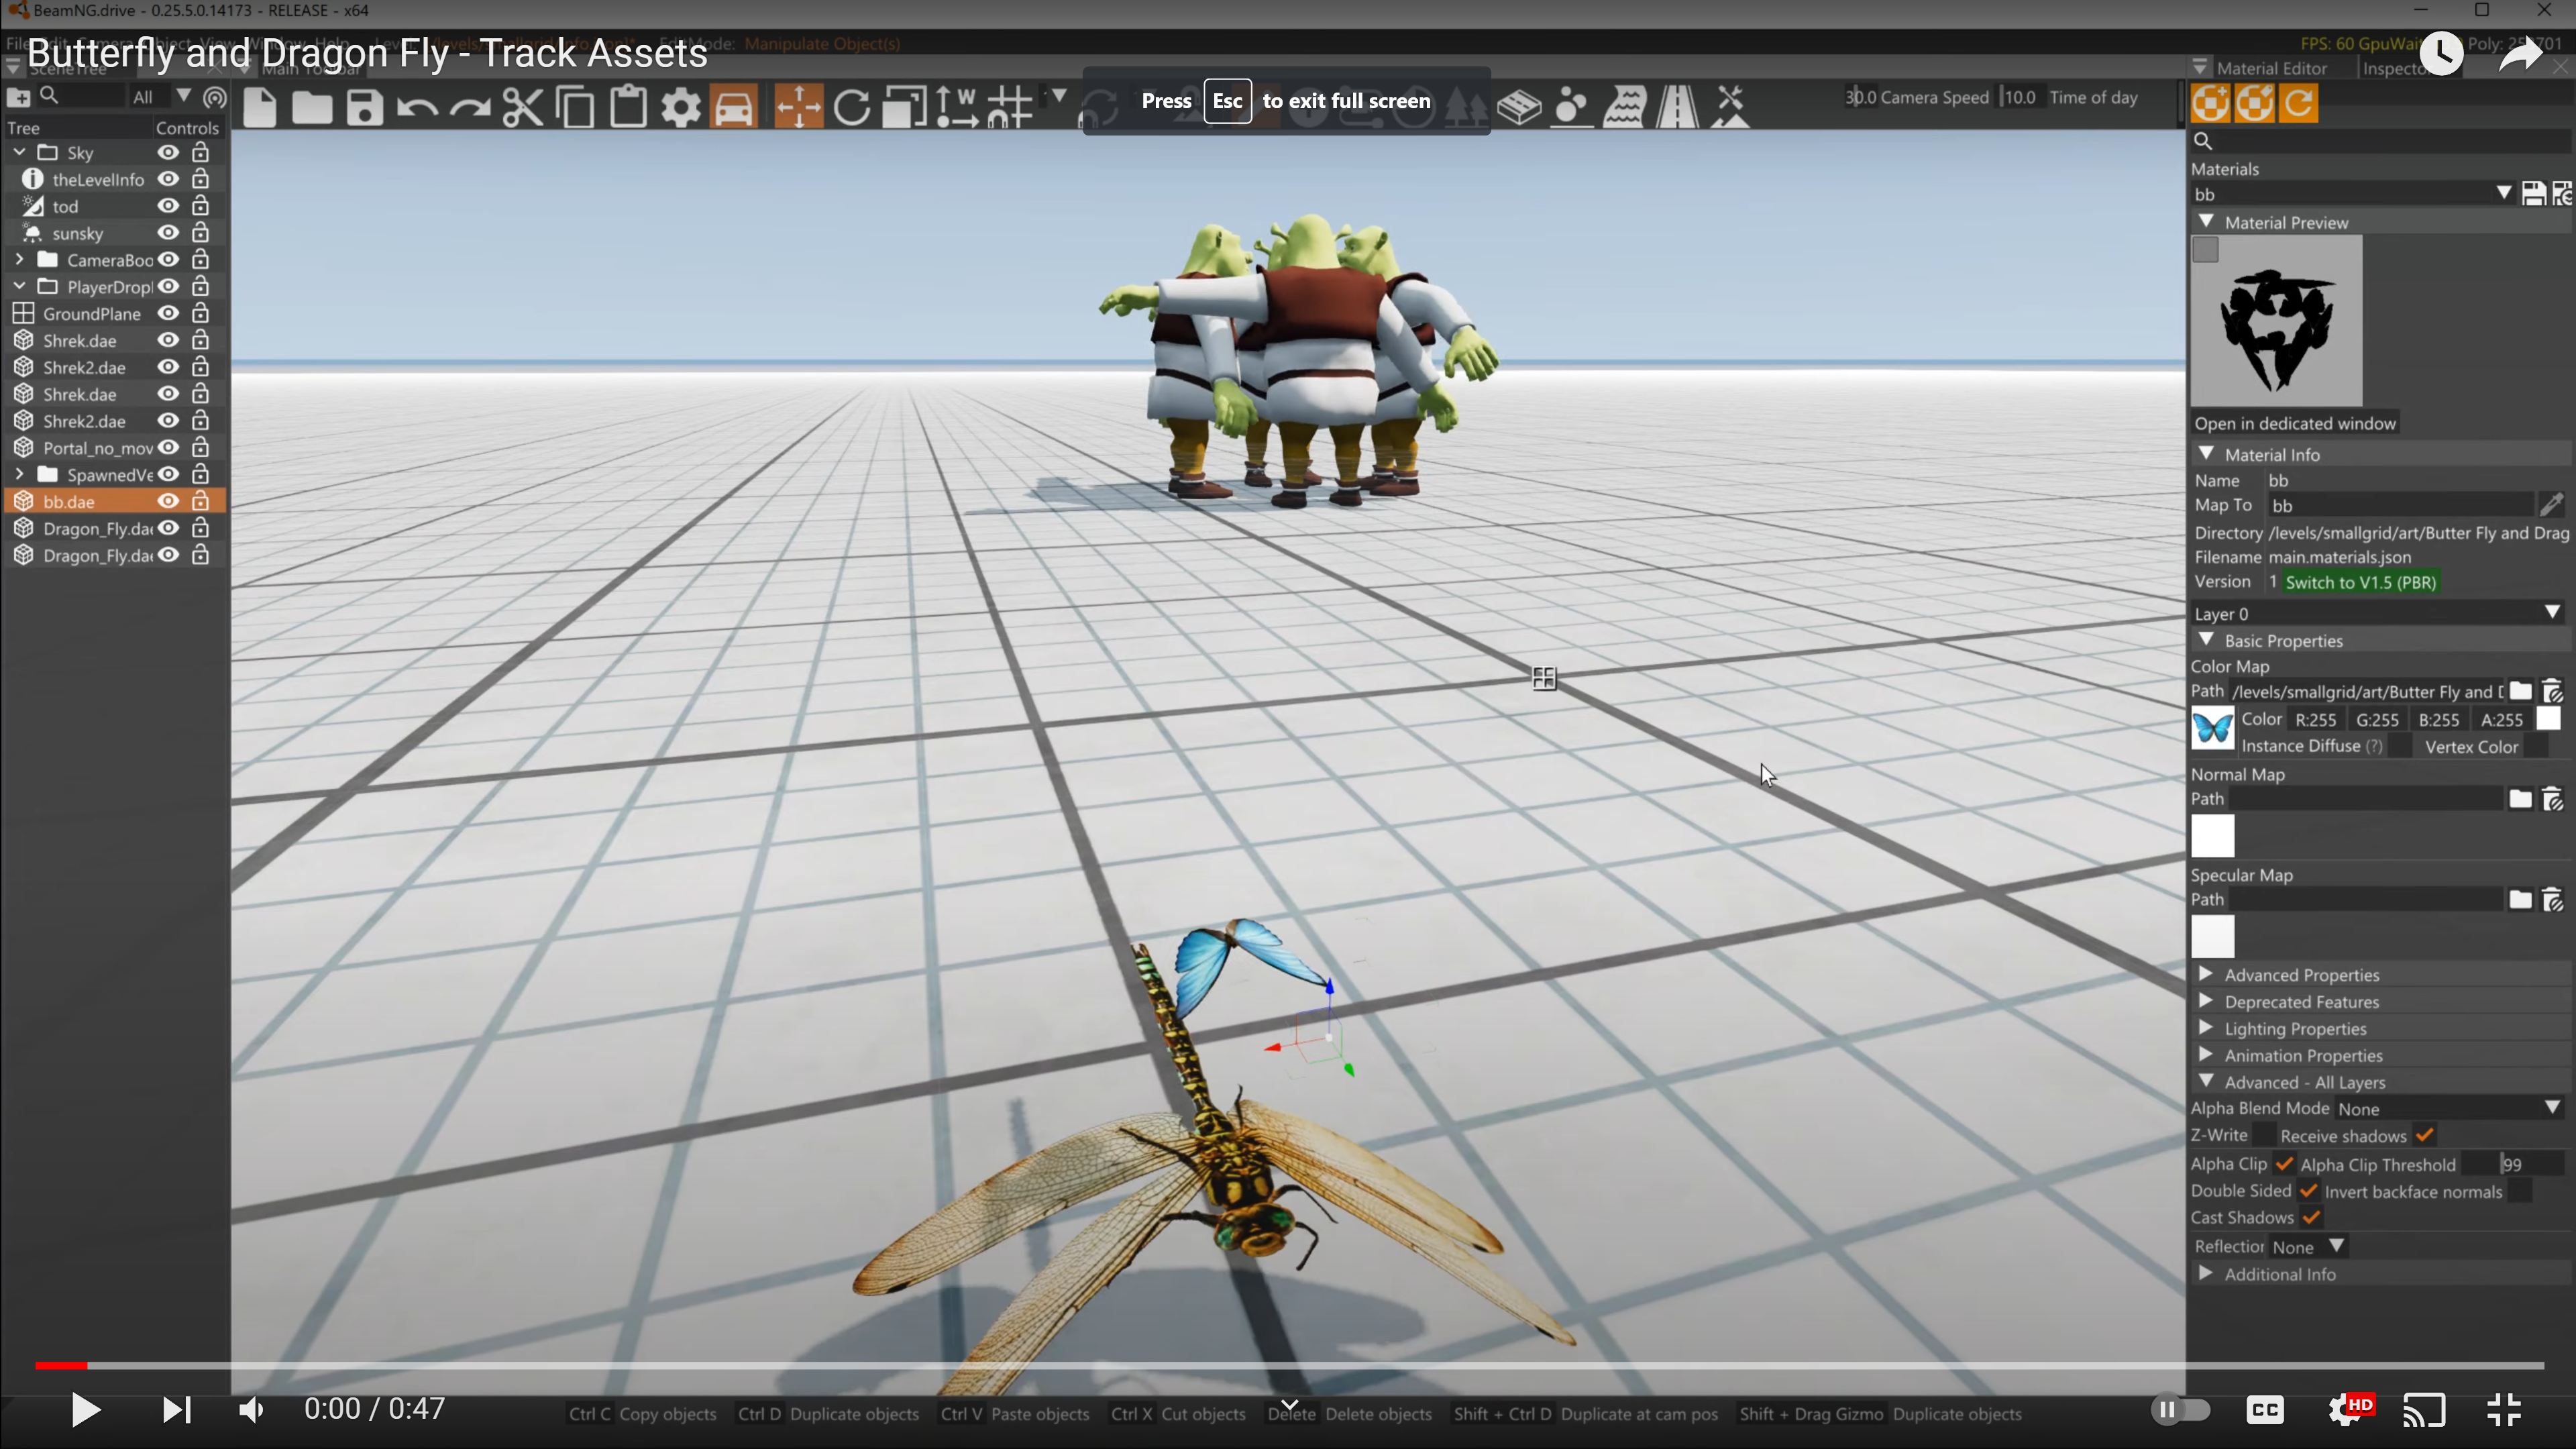The image size is (2576, 1449).
Task: Expand the CameraBookmarks folder
Action: click(19, 259)
